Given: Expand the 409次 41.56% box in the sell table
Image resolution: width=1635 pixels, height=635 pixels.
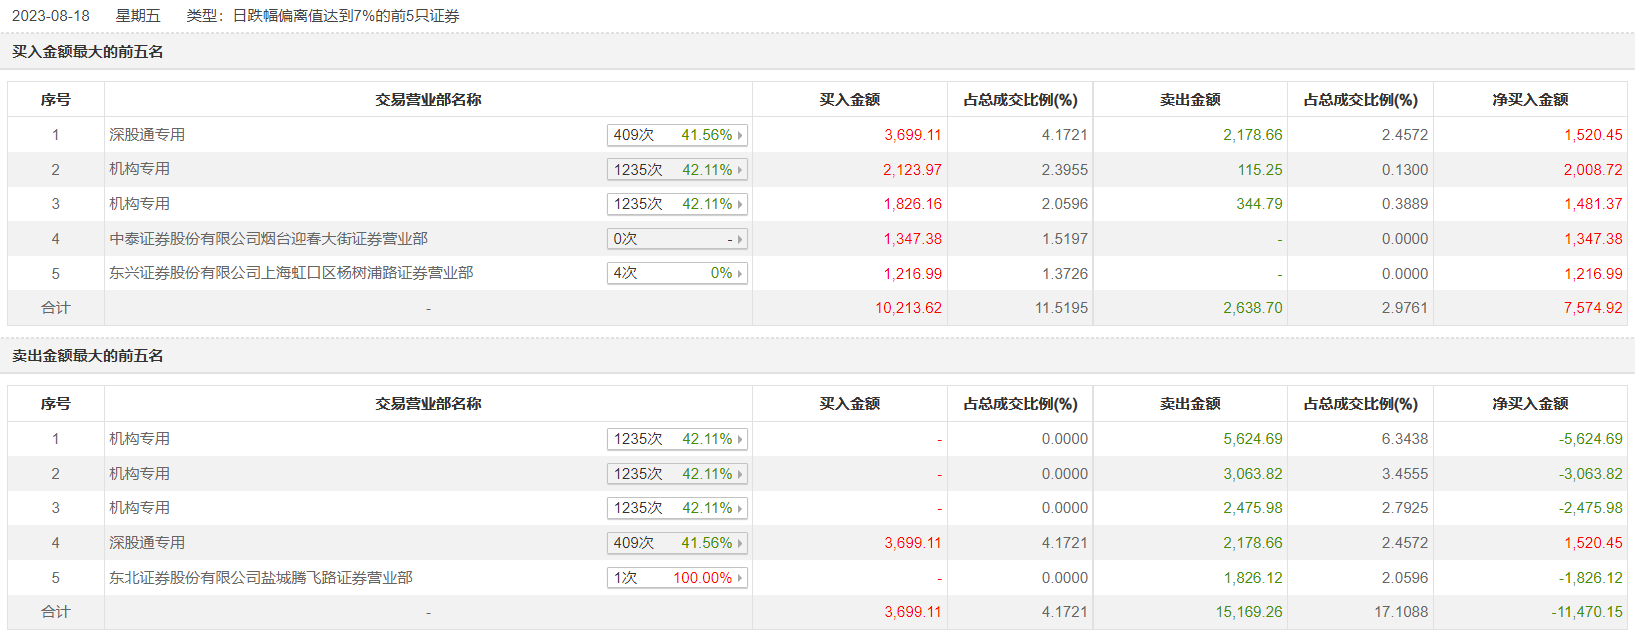Looking at the screenshot, I should 677,543.
